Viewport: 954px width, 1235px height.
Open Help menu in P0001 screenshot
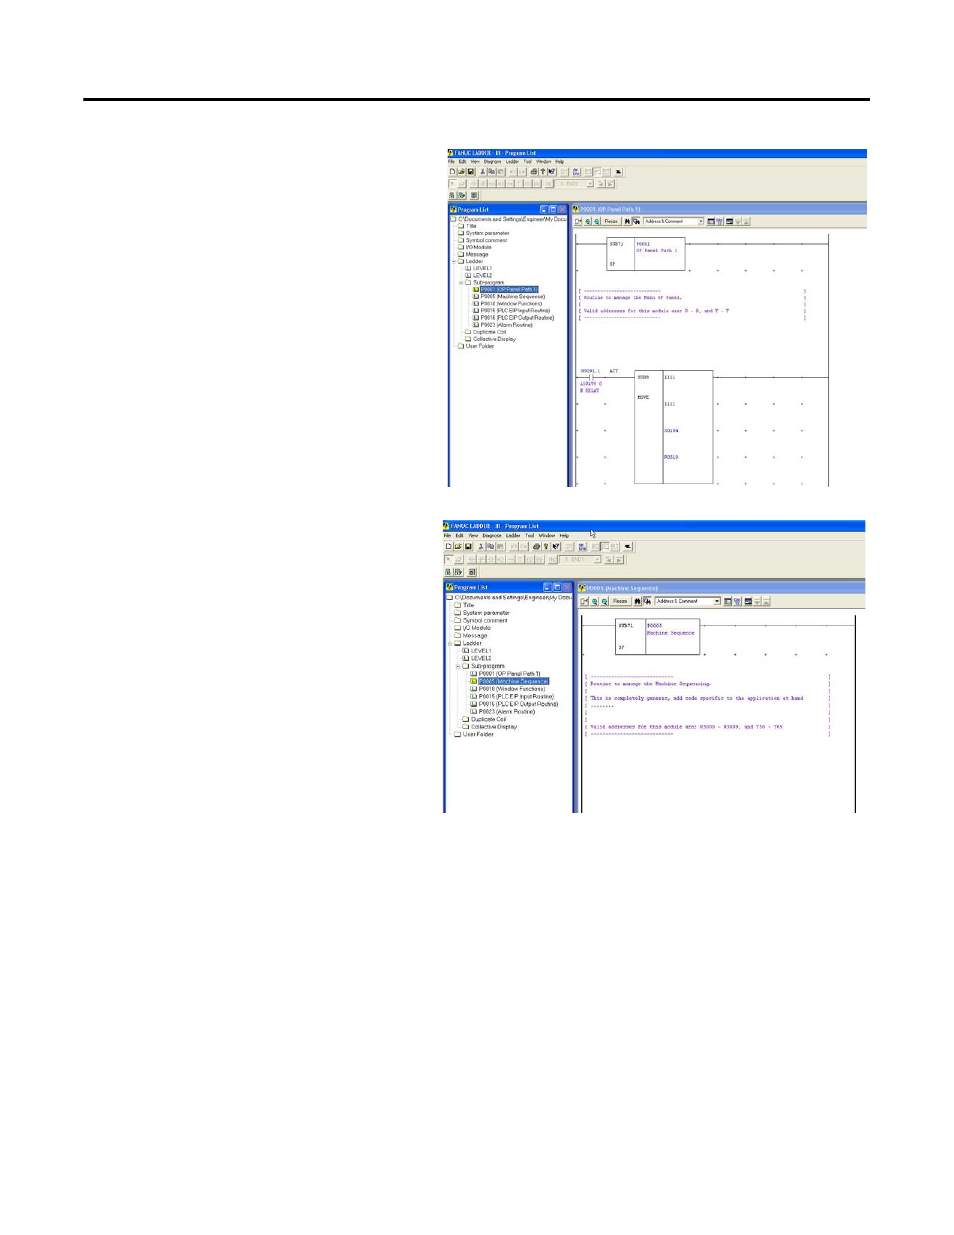[560, 161]
